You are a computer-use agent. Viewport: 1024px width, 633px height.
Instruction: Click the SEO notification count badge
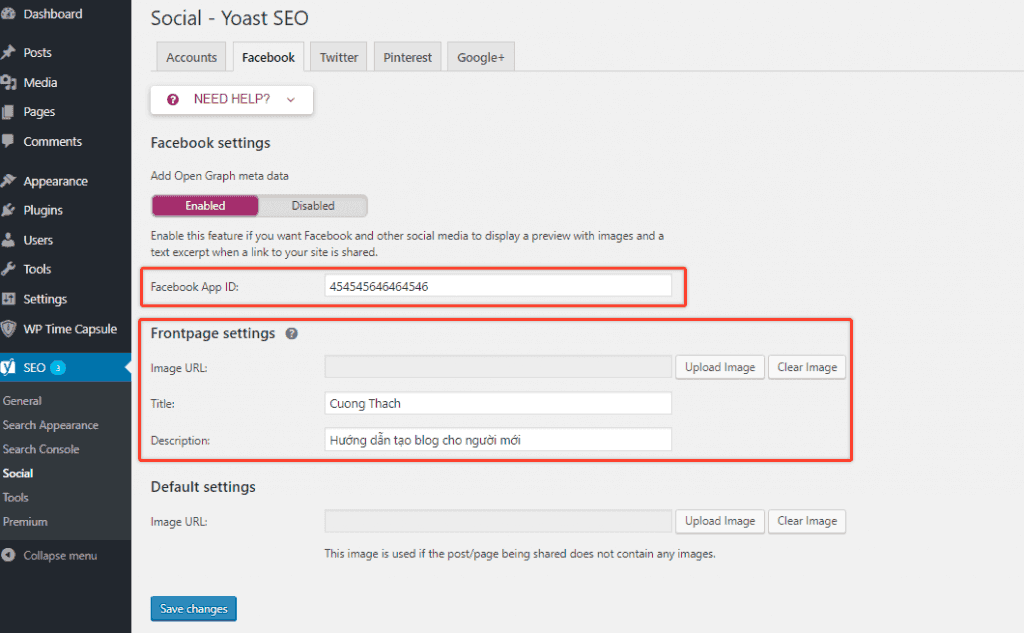pyautogui.click(x=58, y=368)
